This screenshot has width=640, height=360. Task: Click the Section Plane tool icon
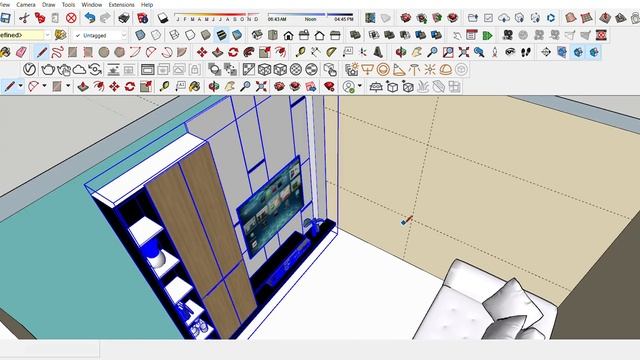coord(546,52)
